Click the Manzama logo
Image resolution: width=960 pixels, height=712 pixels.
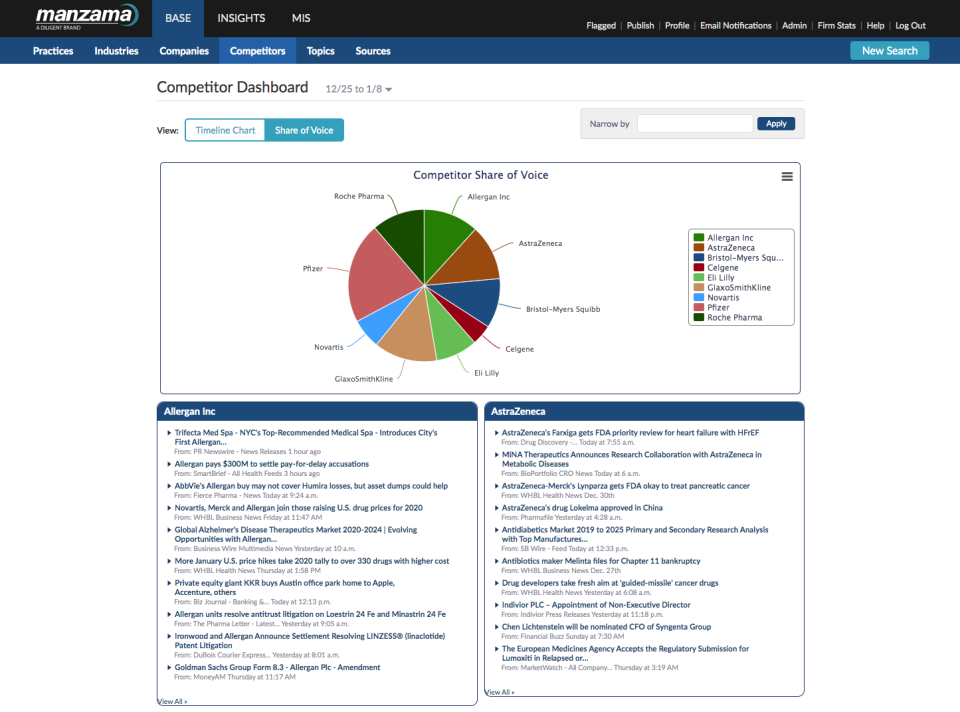pyautogui.click(x=83, y=17)
